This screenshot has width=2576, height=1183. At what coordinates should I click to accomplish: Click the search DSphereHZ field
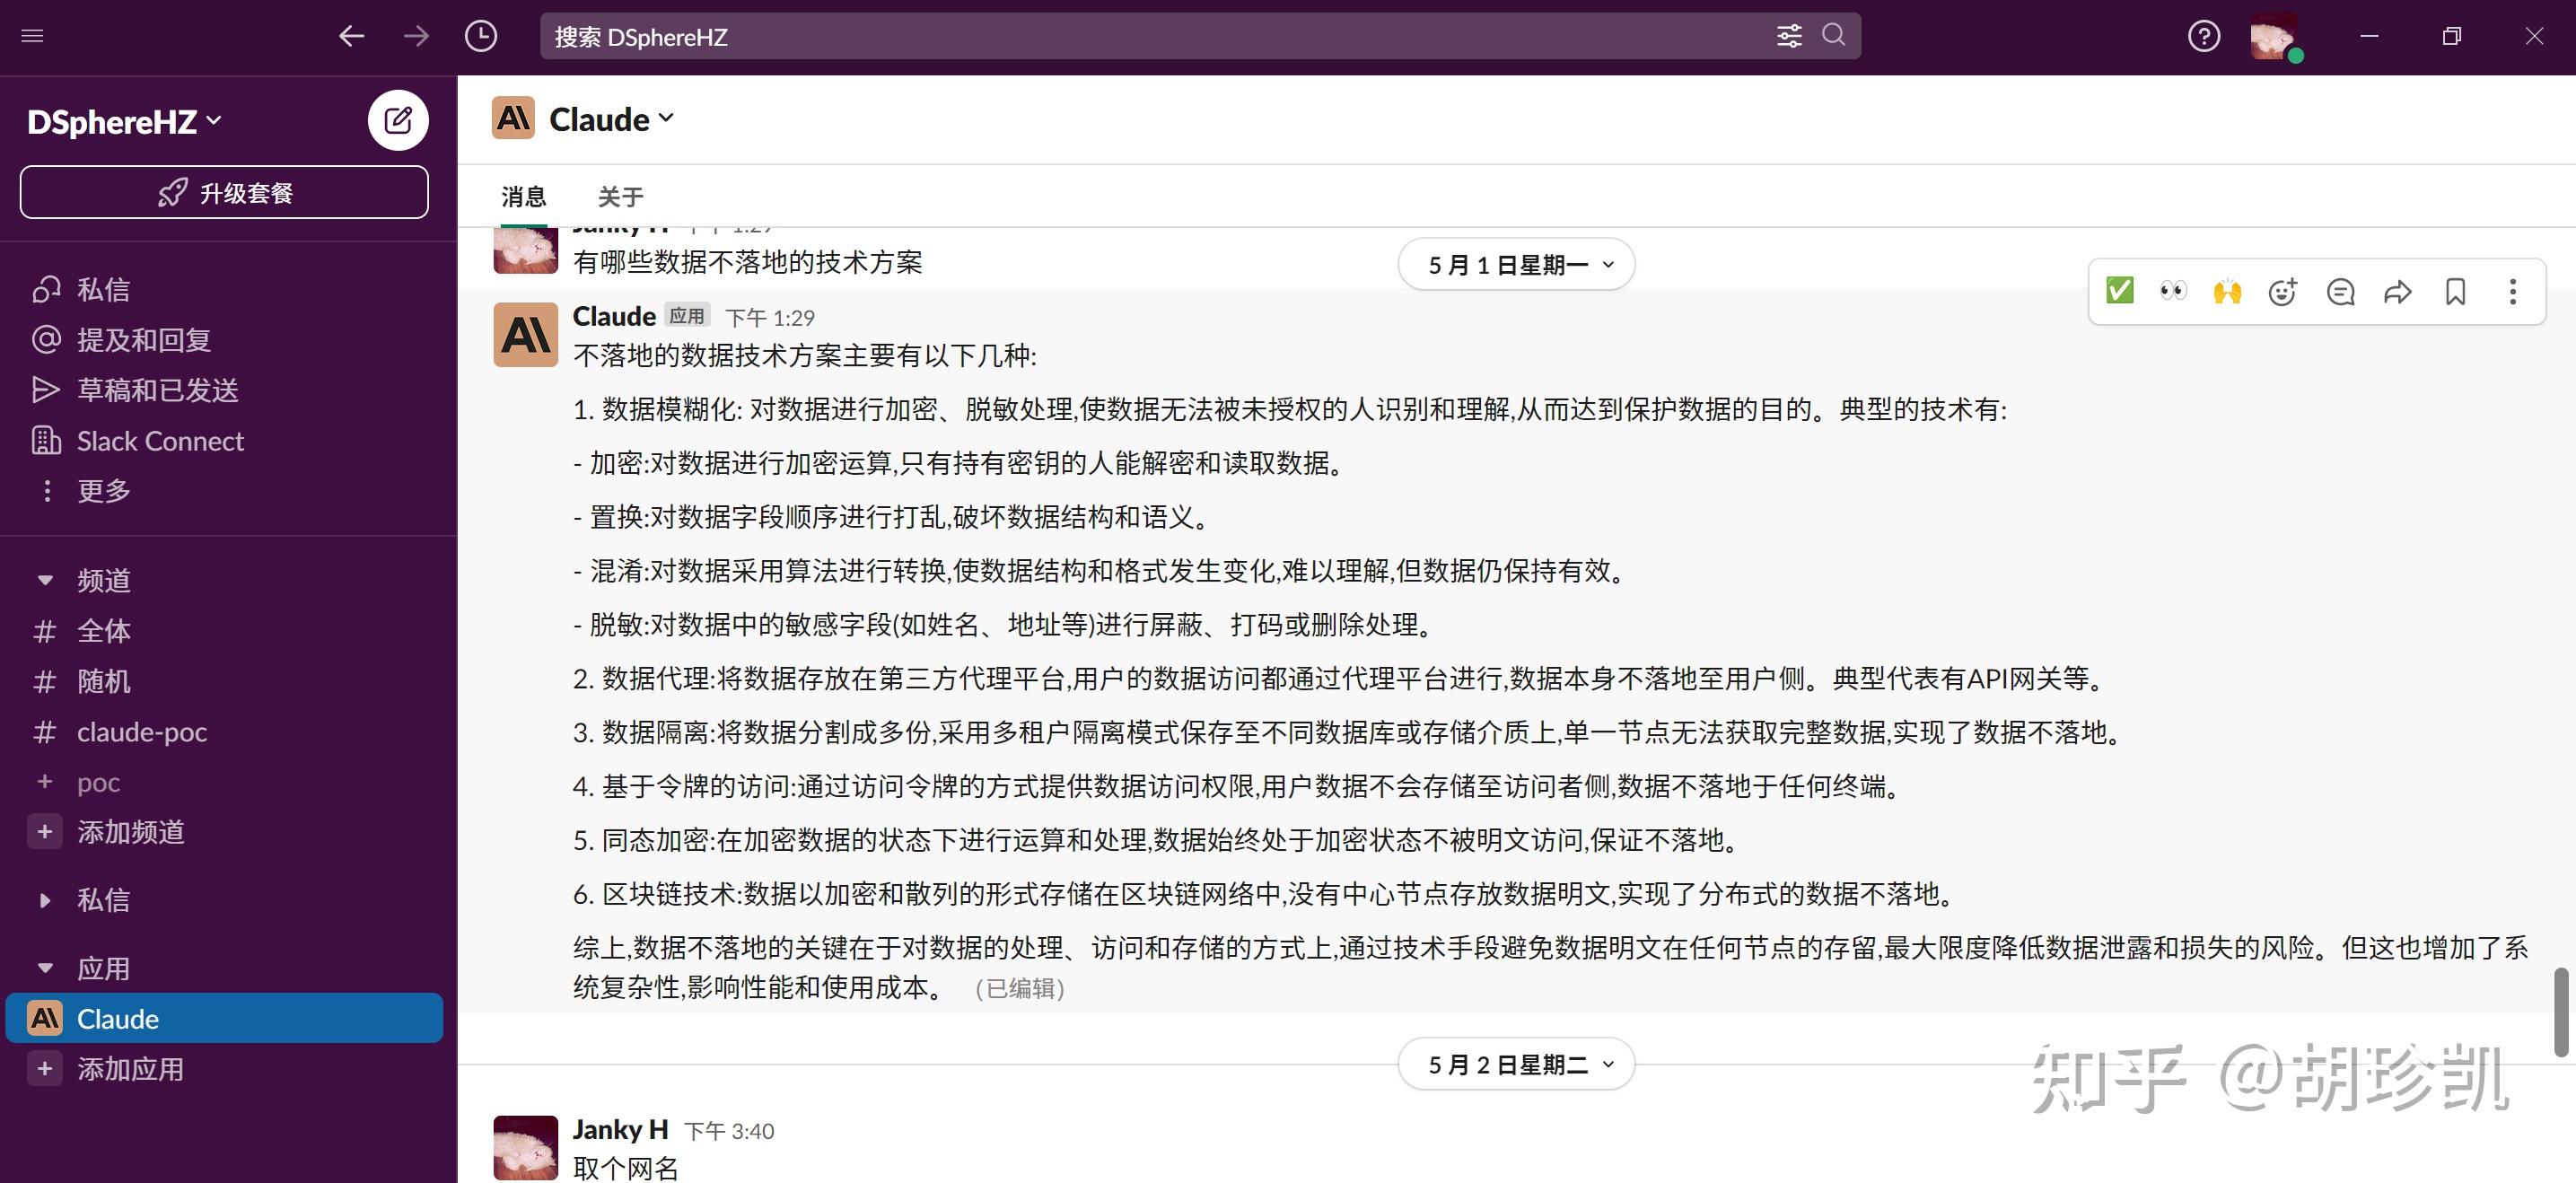(1200, 36)
